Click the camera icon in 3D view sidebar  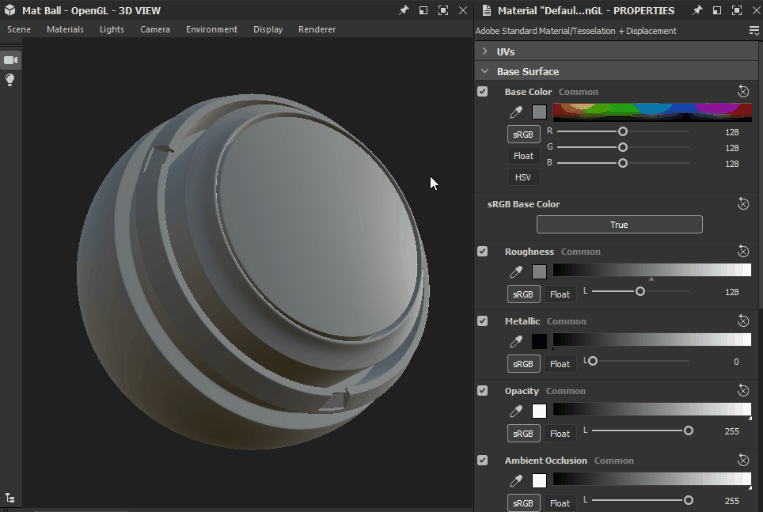click(11, 60)
